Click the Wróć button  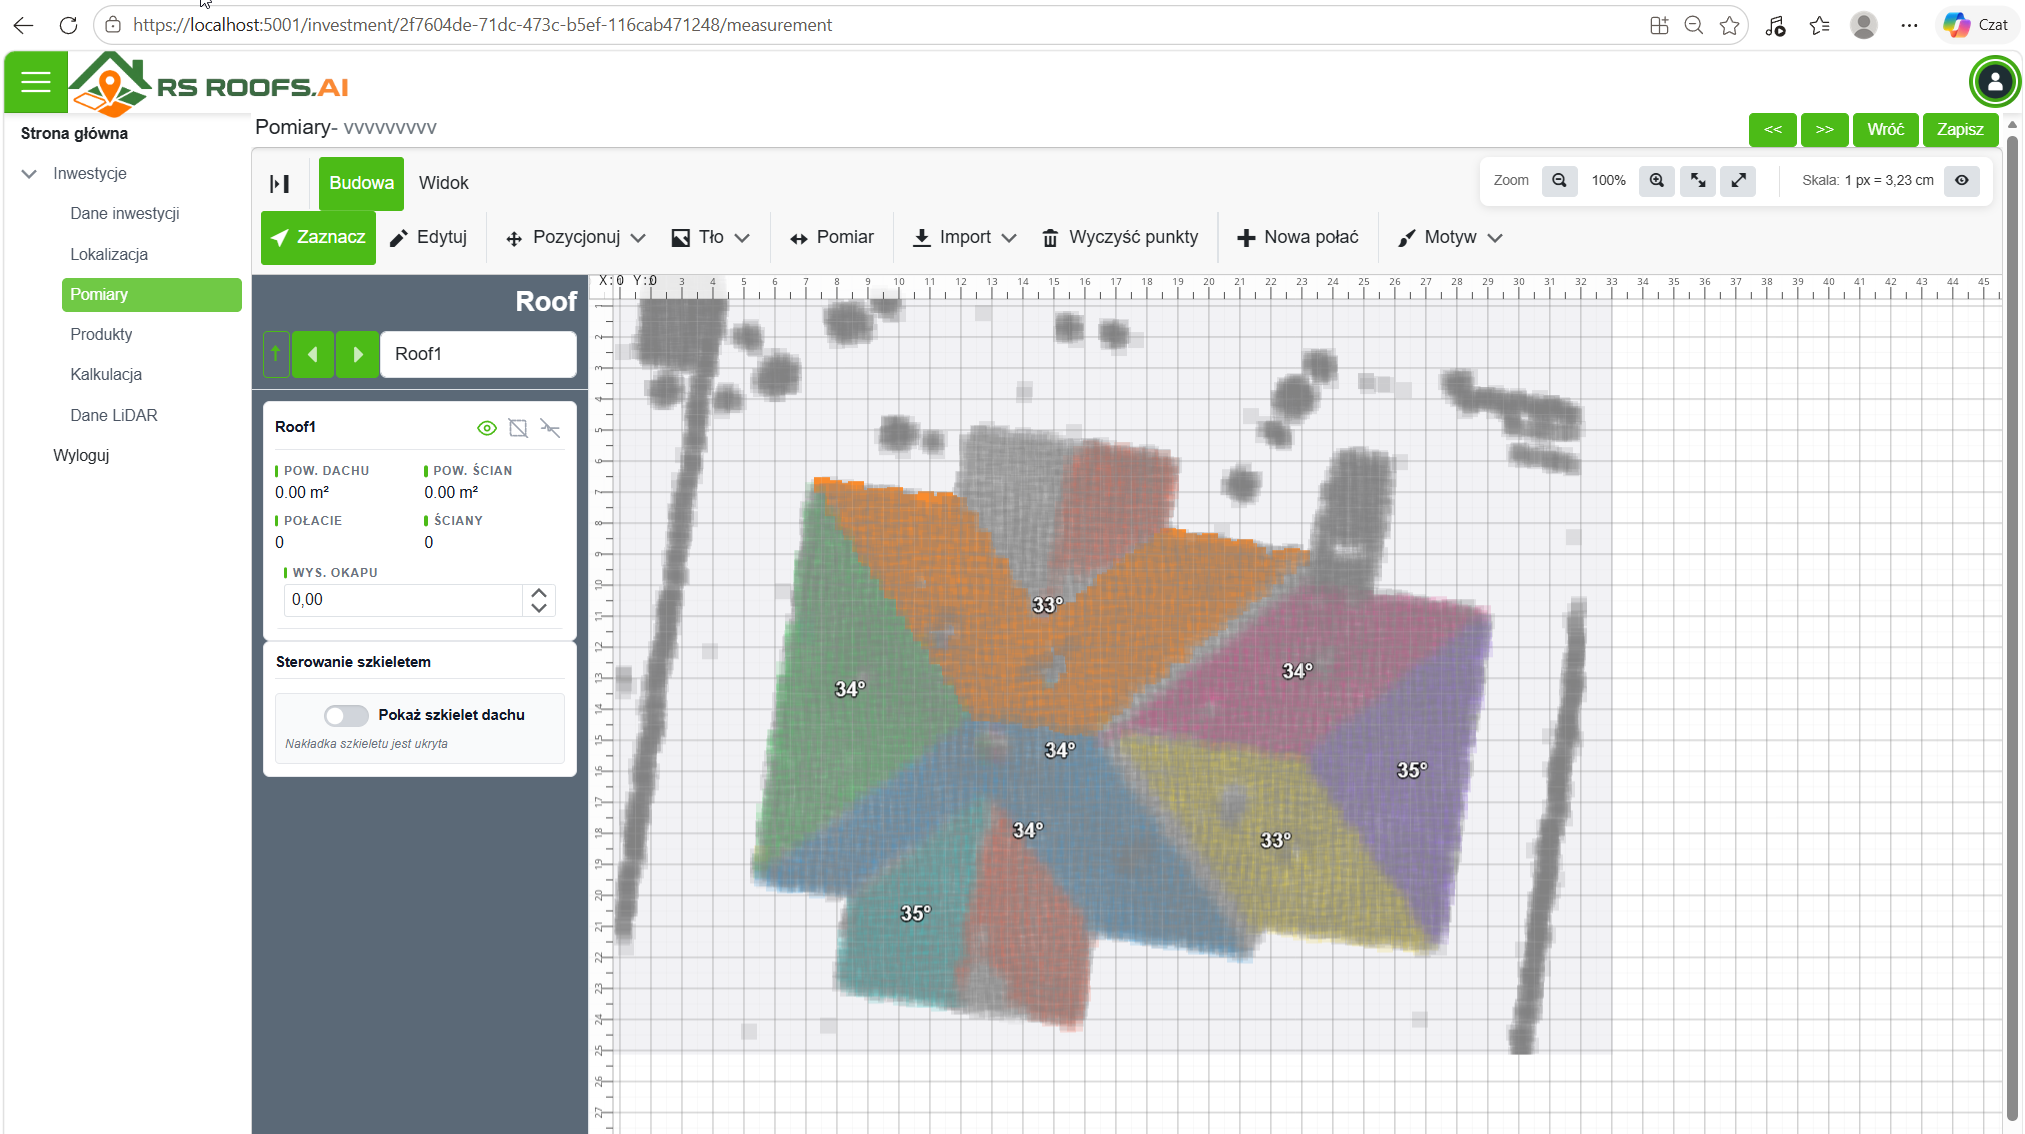click(x=1886, y=130)
